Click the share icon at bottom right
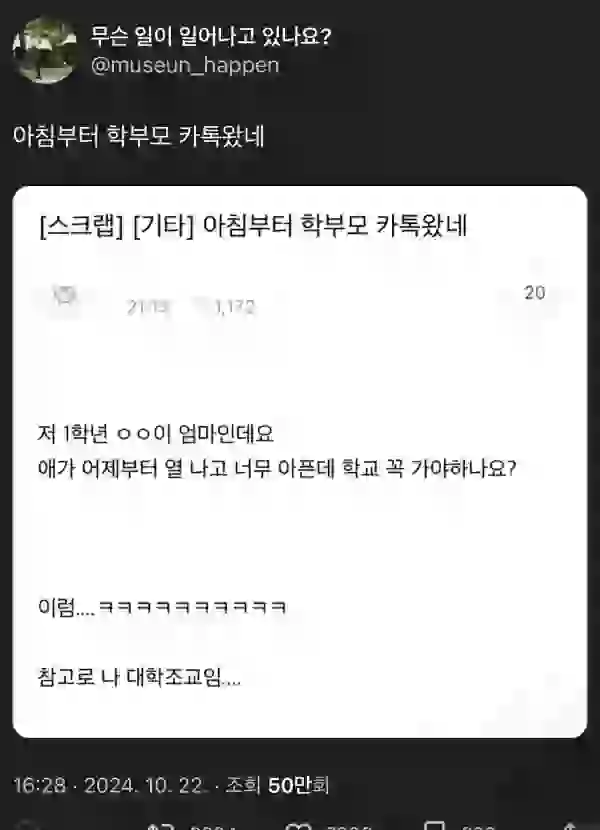This screenshot has height=830, width=600. pos(571,826)
